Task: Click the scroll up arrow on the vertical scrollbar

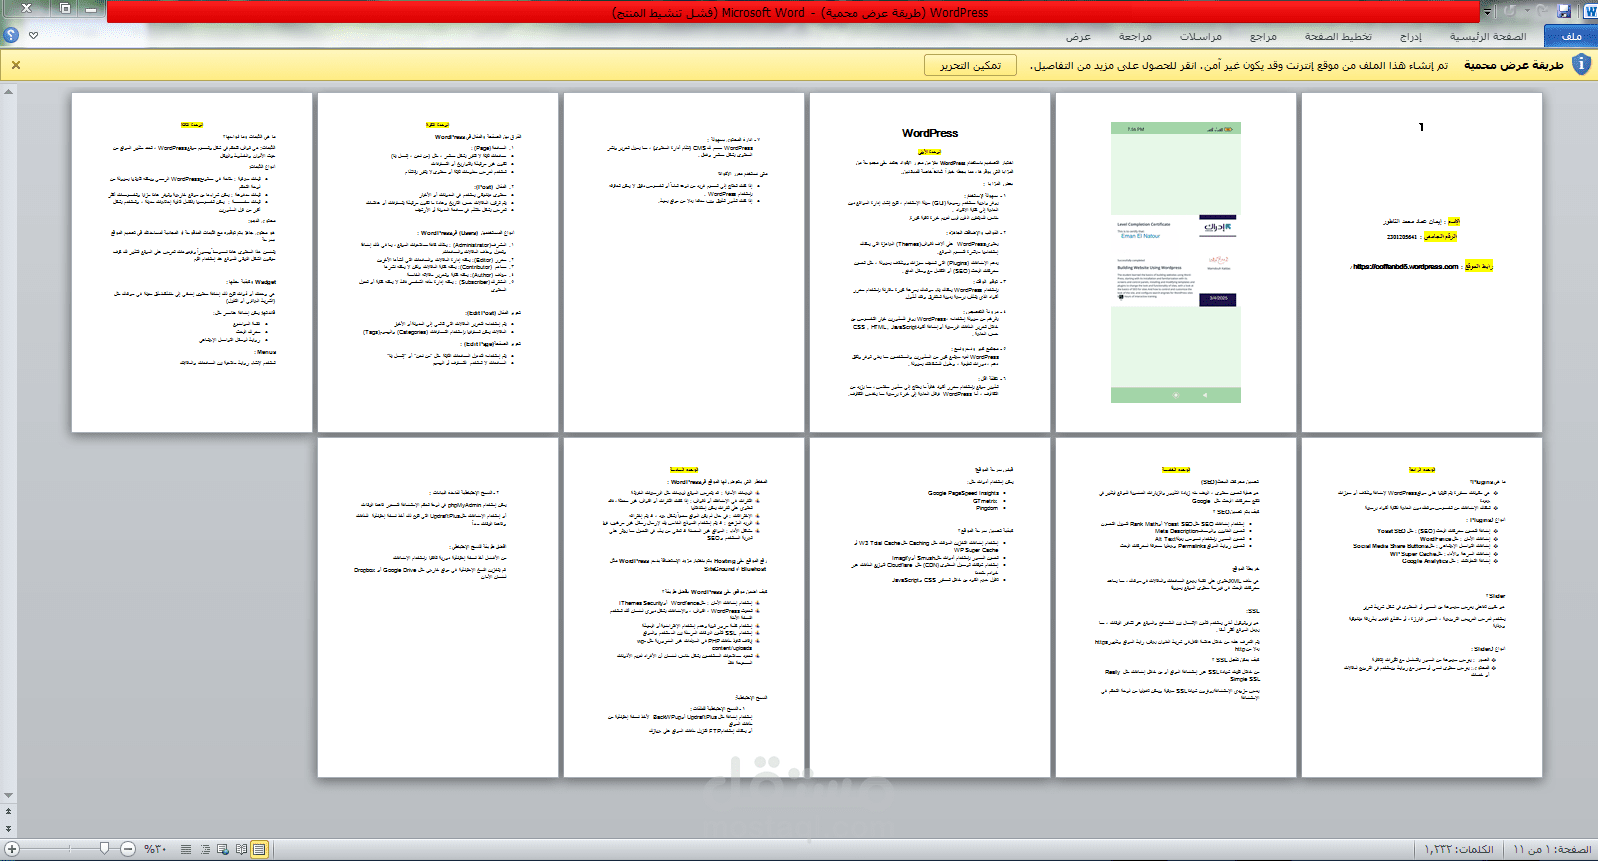Action: 8,91
